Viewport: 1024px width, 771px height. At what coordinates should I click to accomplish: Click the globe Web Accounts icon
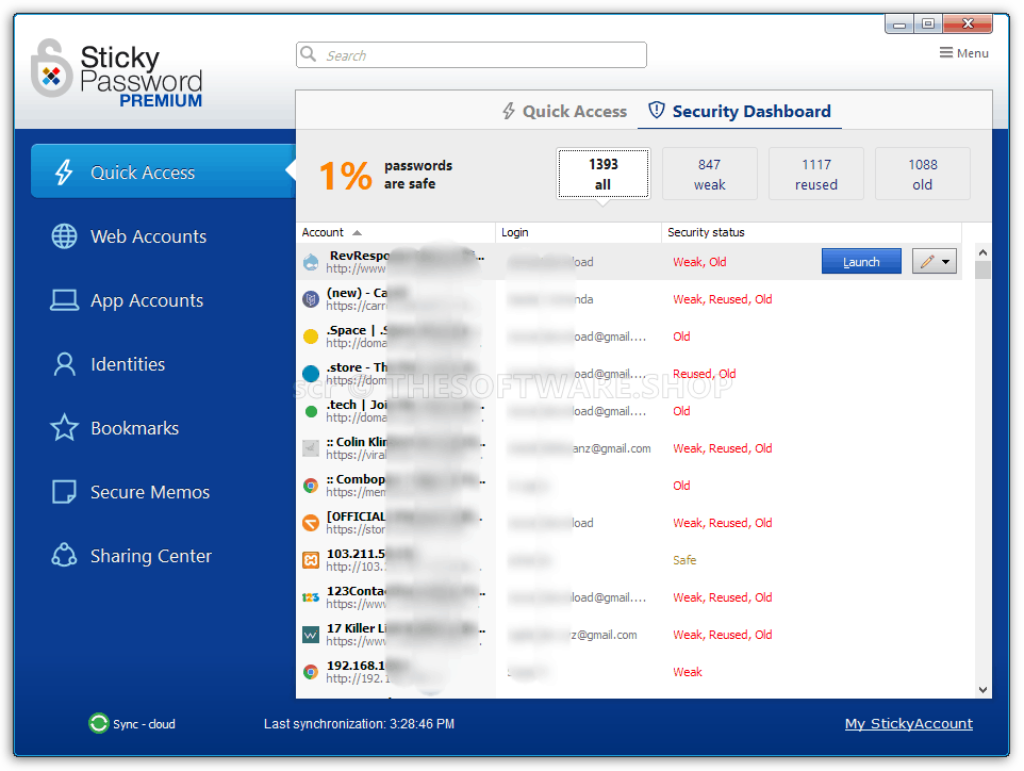[64, 236]
